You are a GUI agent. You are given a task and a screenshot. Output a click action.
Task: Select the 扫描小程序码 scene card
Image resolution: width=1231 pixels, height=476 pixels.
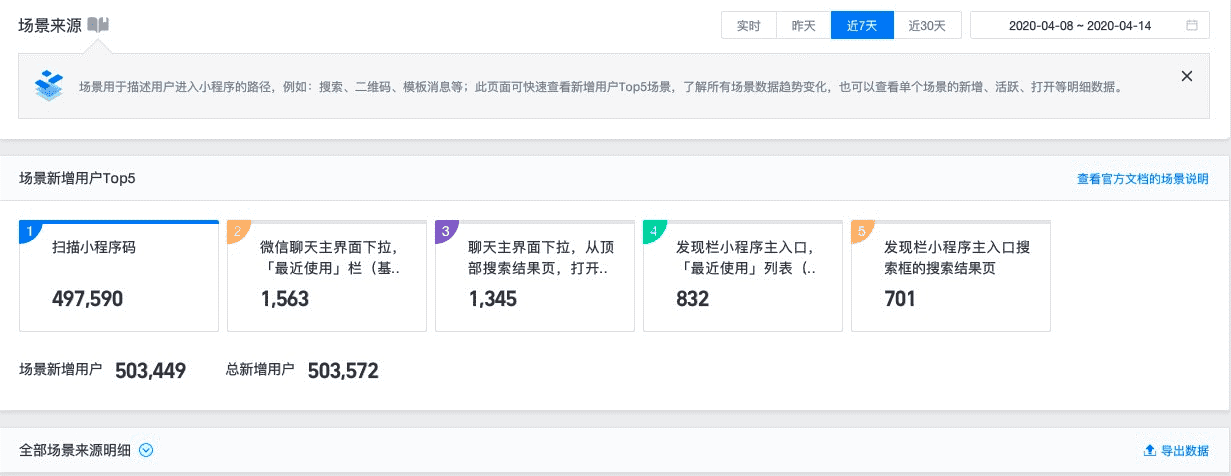119,276
